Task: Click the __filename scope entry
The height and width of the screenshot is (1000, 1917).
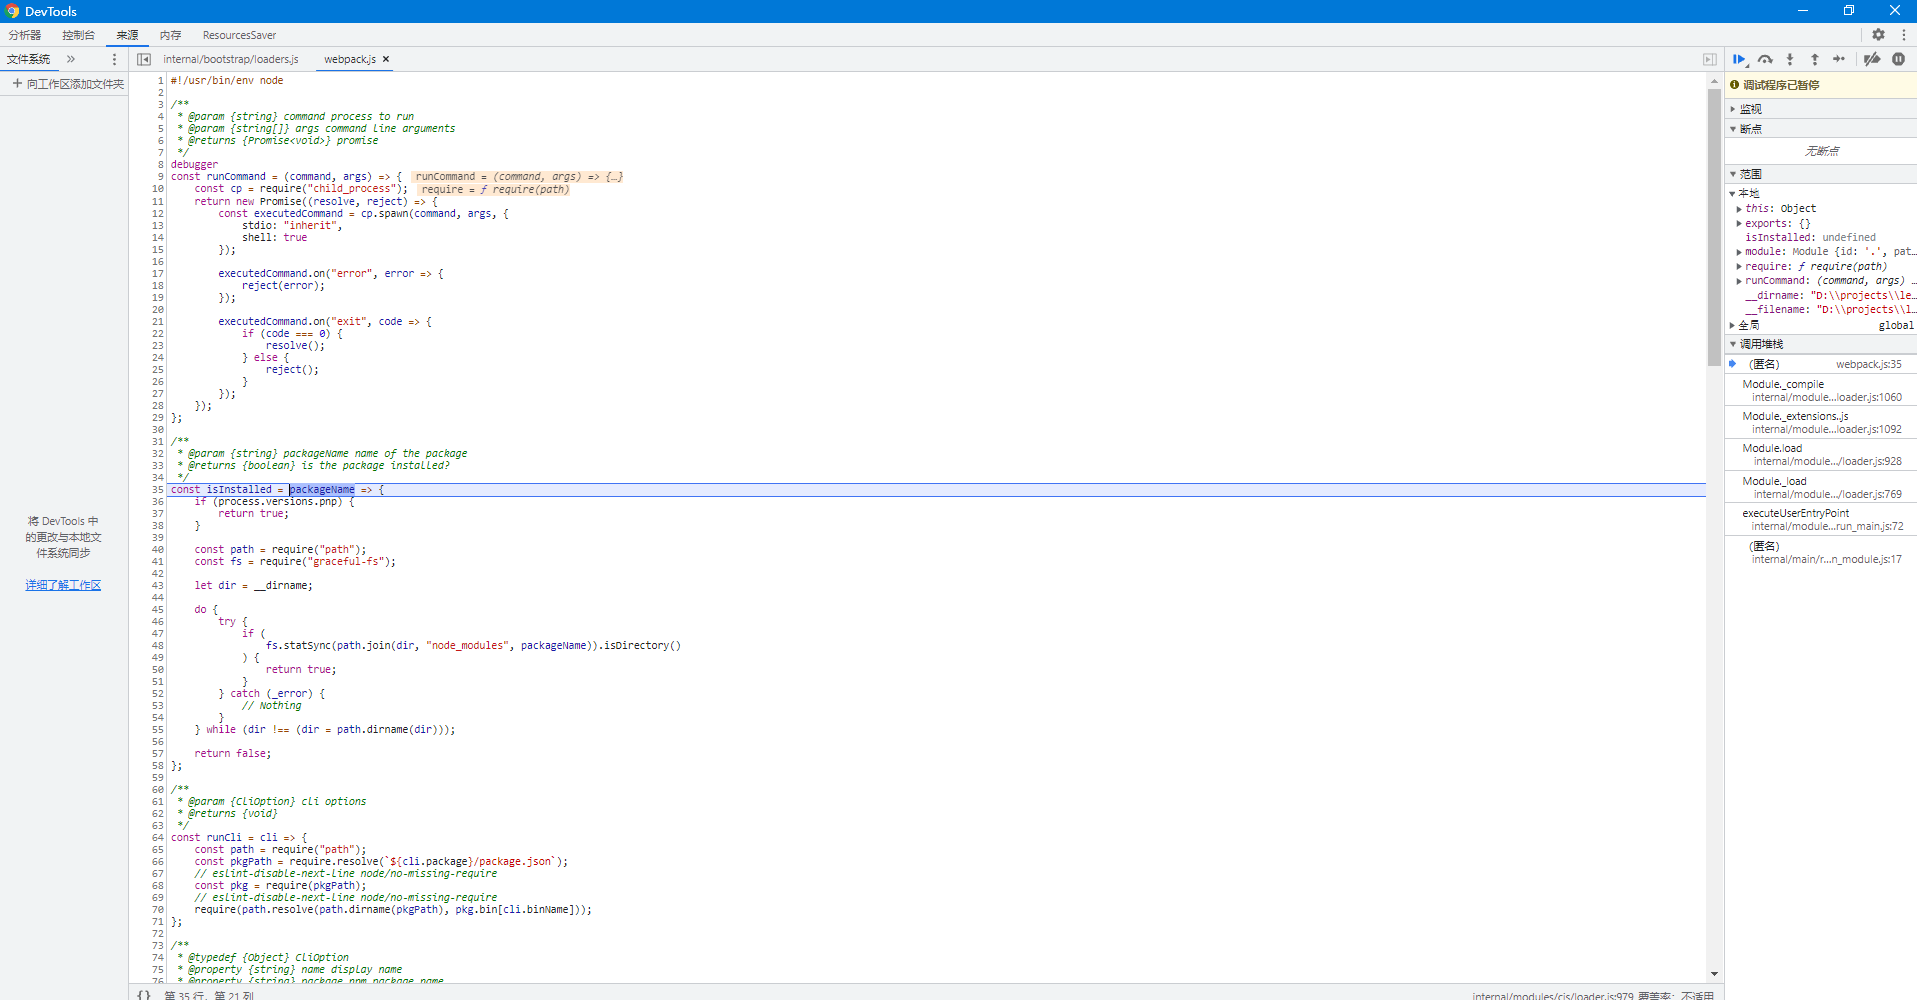Action: click(1830, 310)
